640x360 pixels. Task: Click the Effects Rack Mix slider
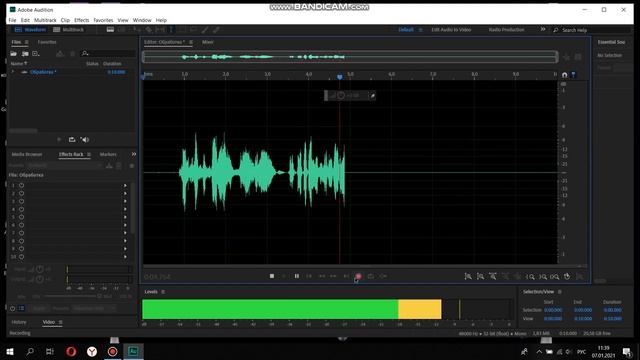71,296
